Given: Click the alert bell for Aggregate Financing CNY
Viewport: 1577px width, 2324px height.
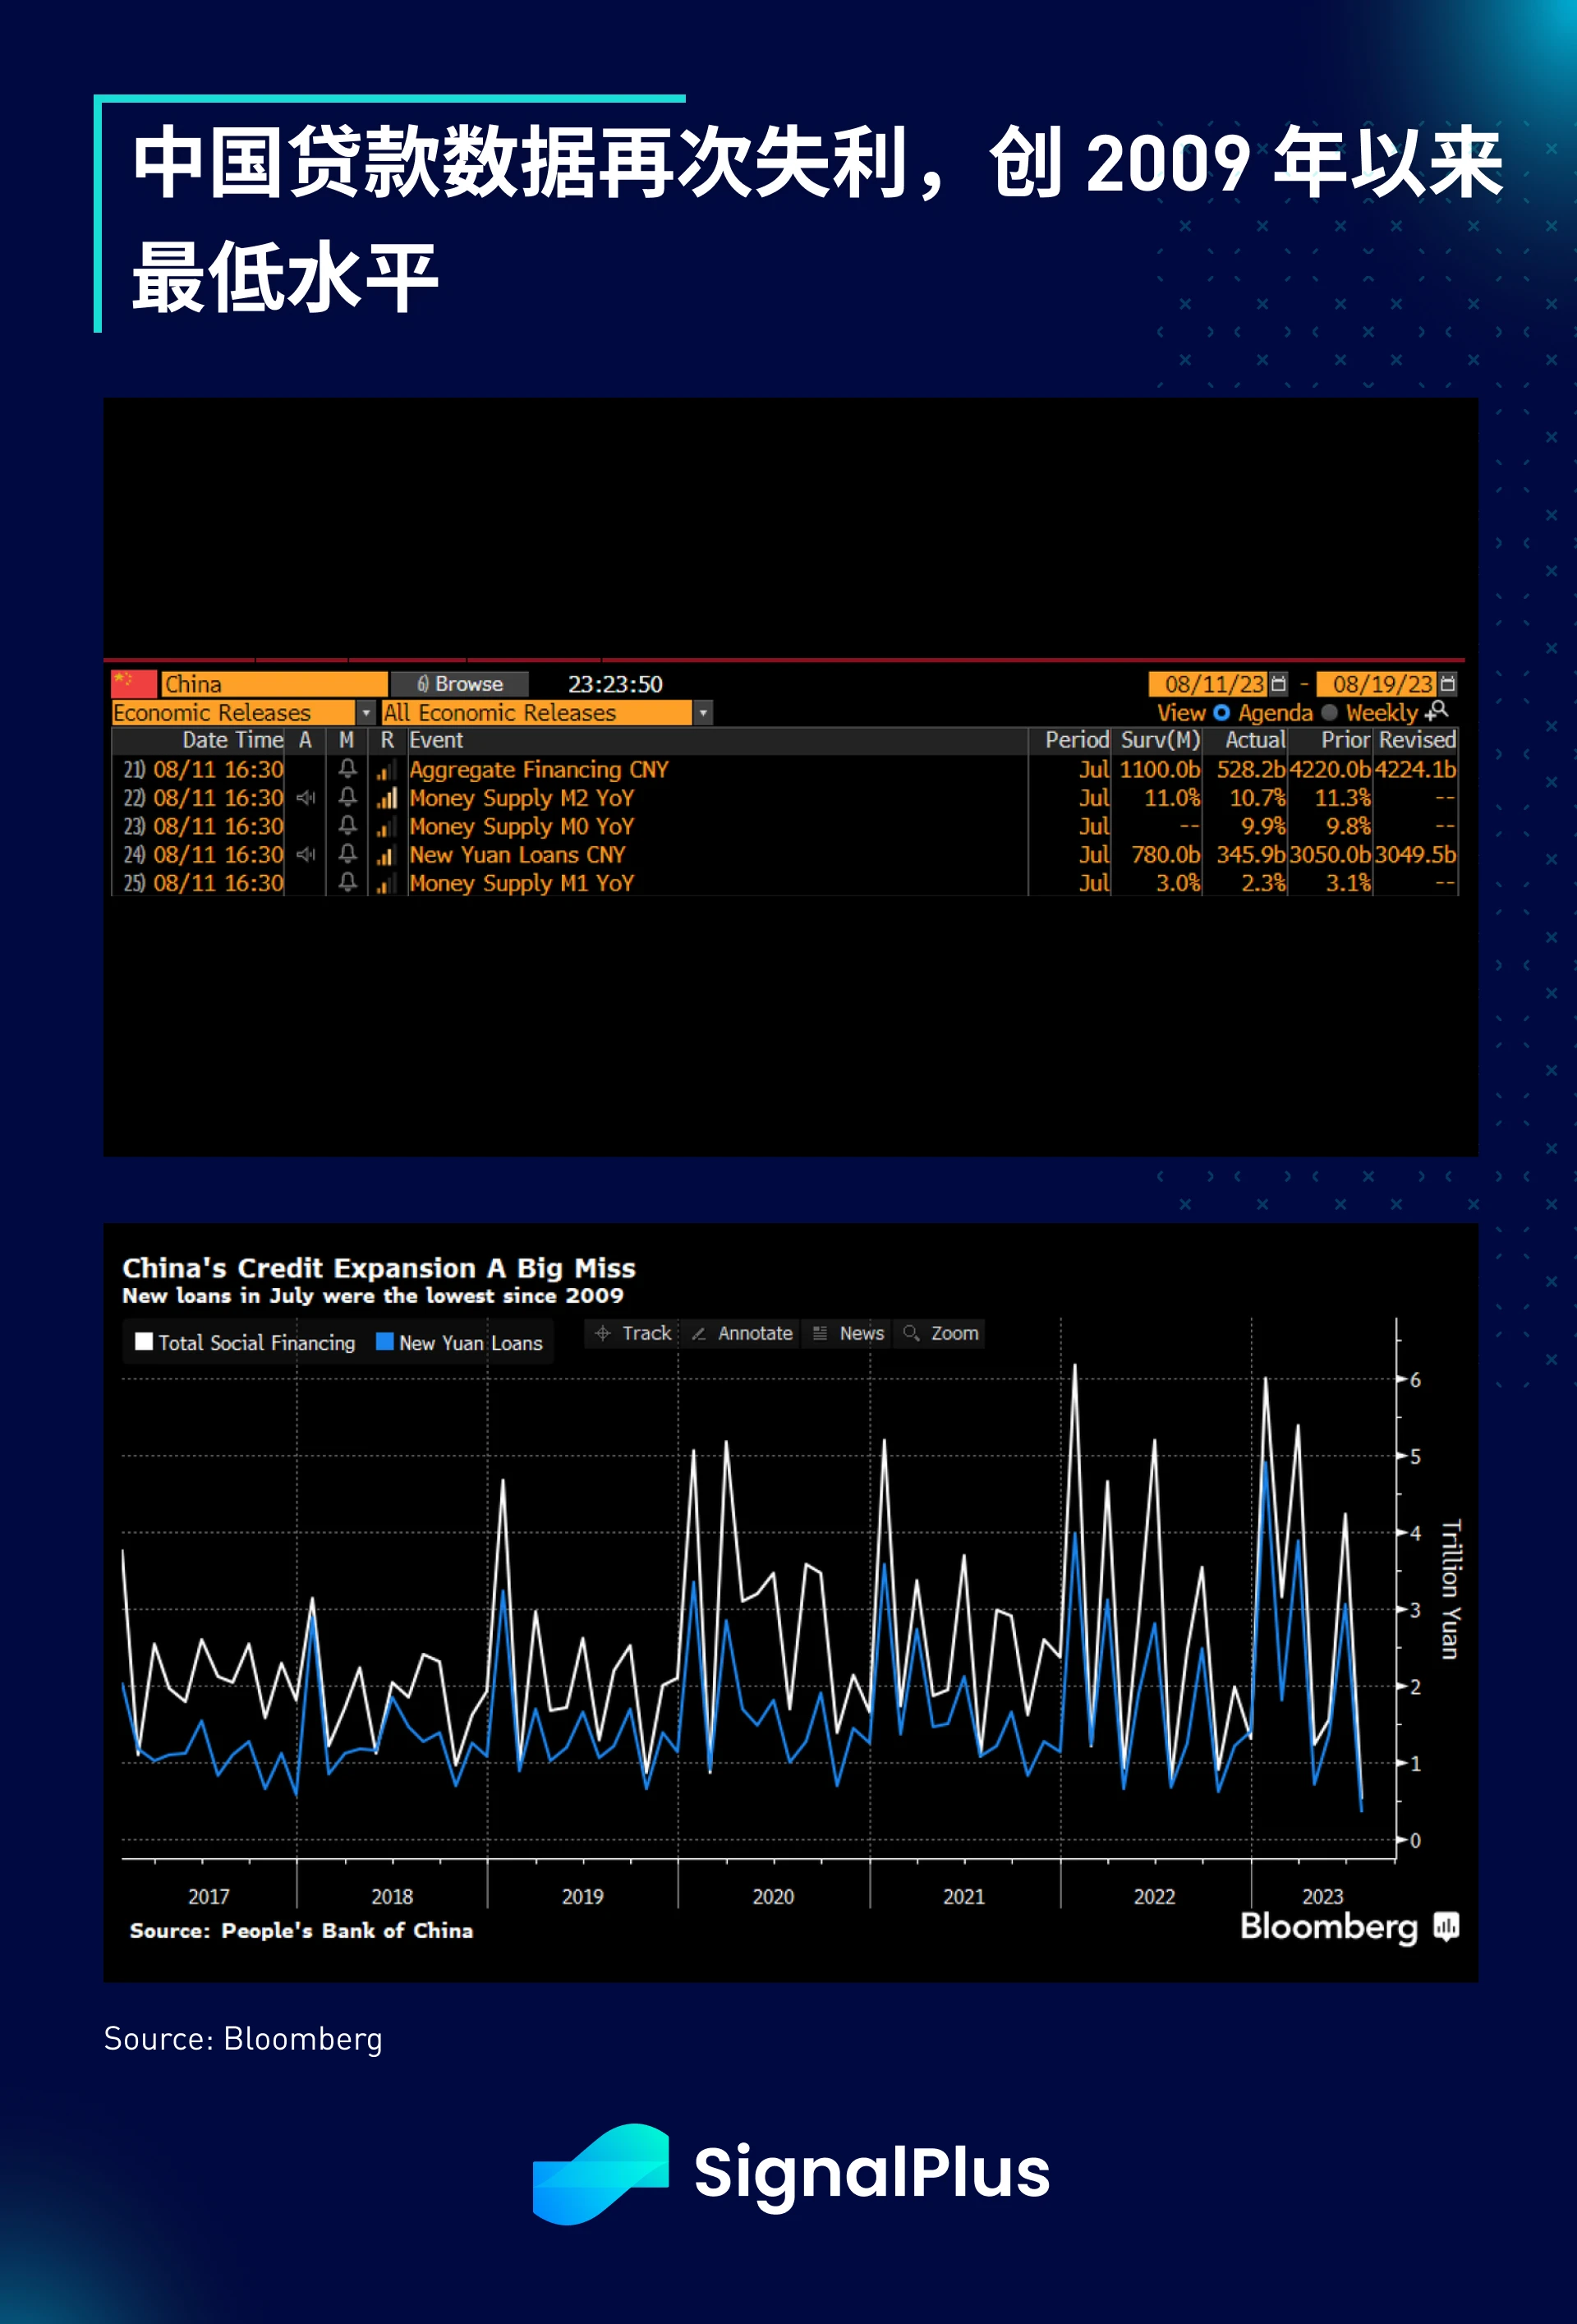Looking at the screenshot, I should pos(347,769).
